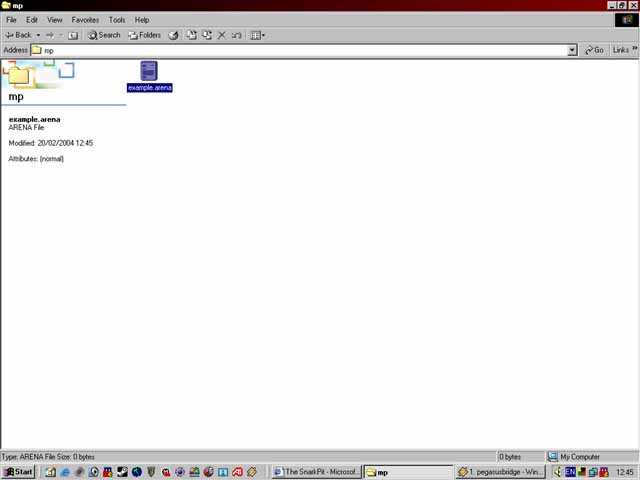Click the Search toolbar button

[x=104, y=35]
